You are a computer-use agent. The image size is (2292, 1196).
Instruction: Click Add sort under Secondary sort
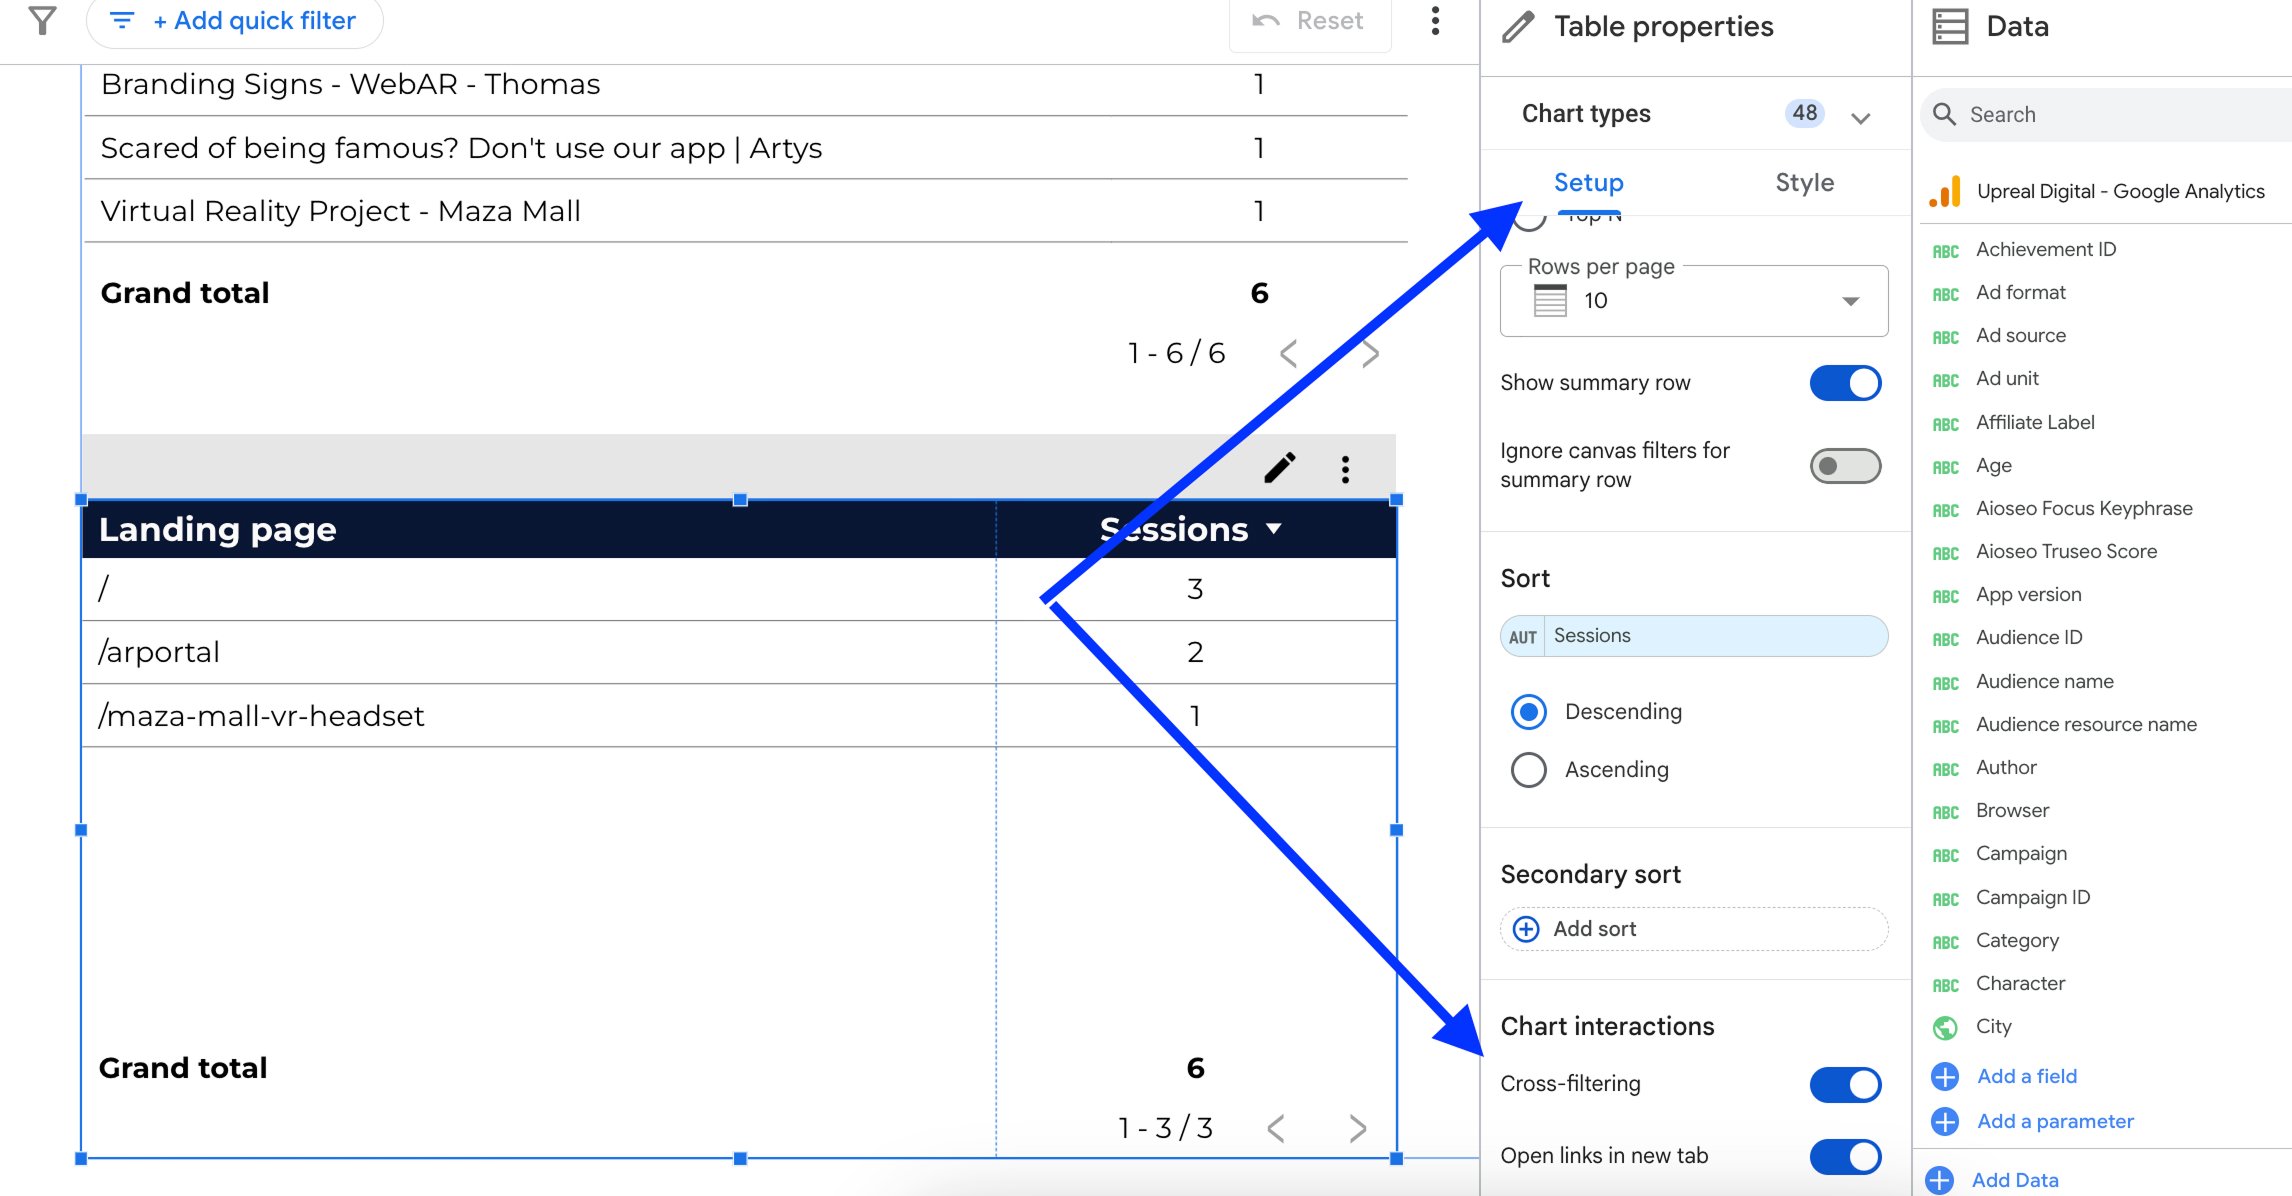coord(1694,929)
